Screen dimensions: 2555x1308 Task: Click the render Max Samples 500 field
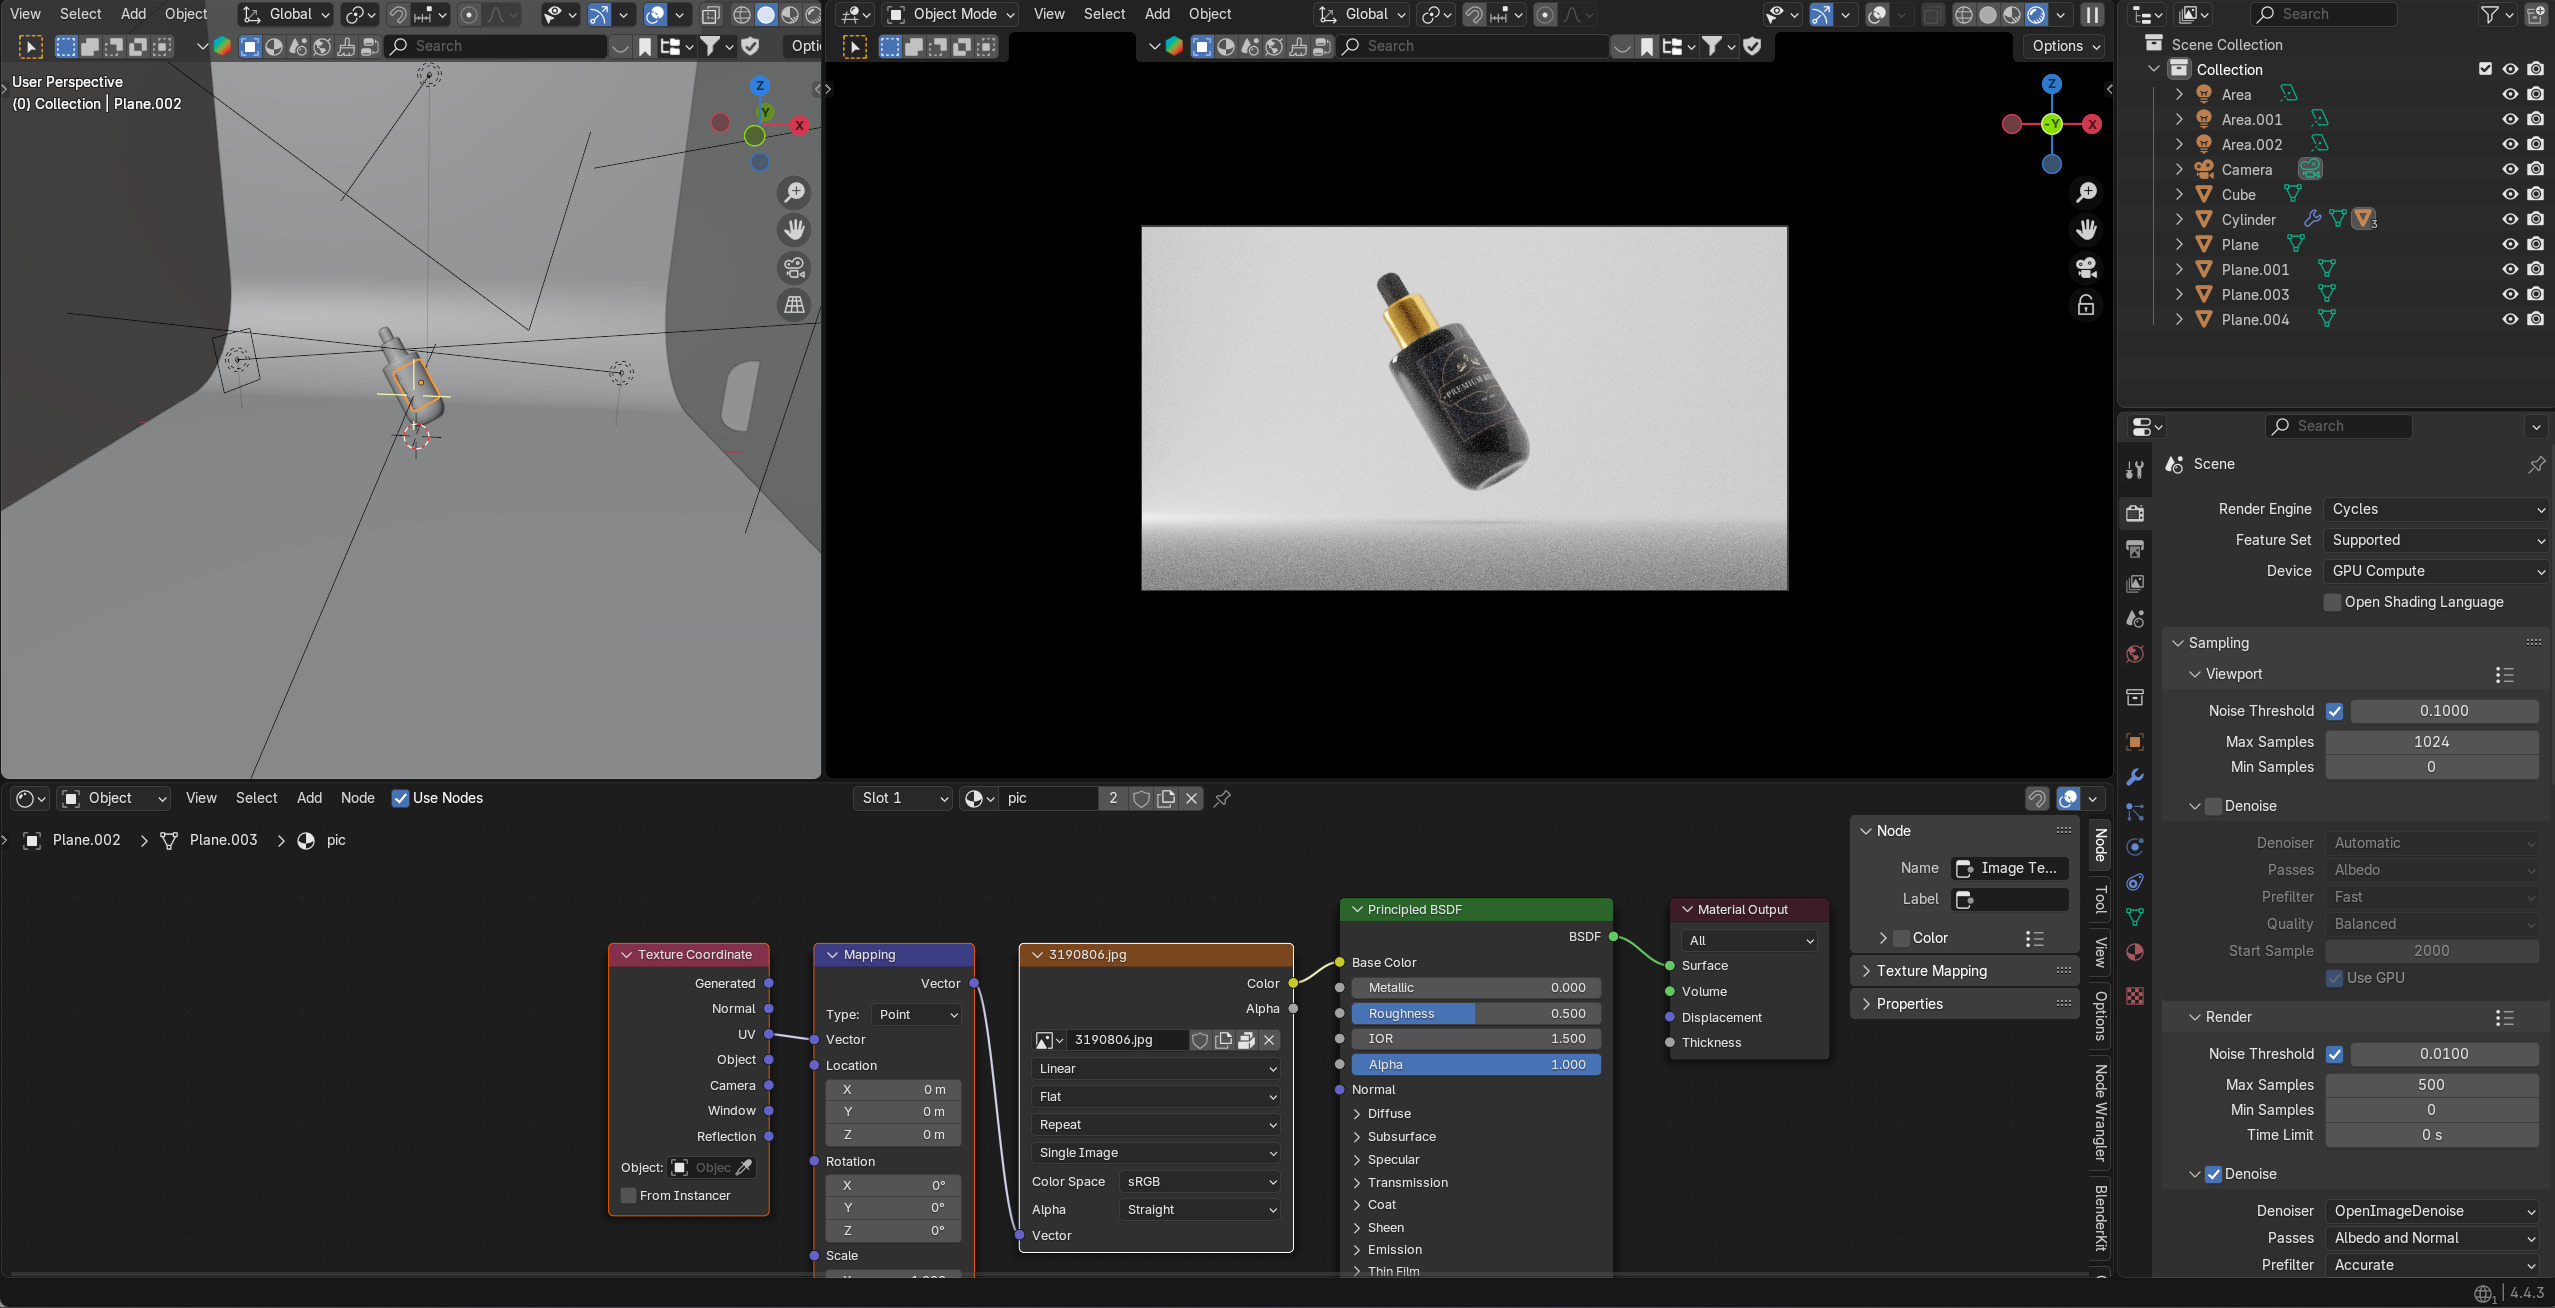click(2431, 1085)
